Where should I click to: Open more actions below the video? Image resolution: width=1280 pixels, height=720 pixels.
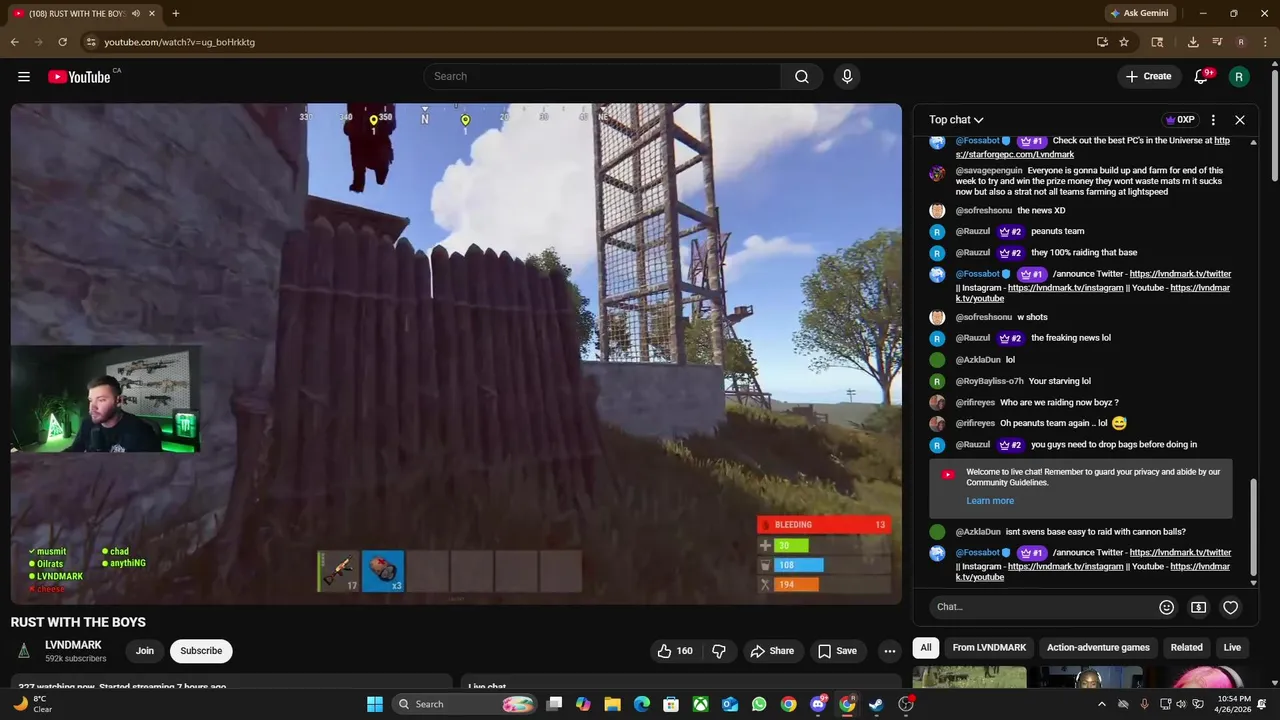(x=889, y=651)
